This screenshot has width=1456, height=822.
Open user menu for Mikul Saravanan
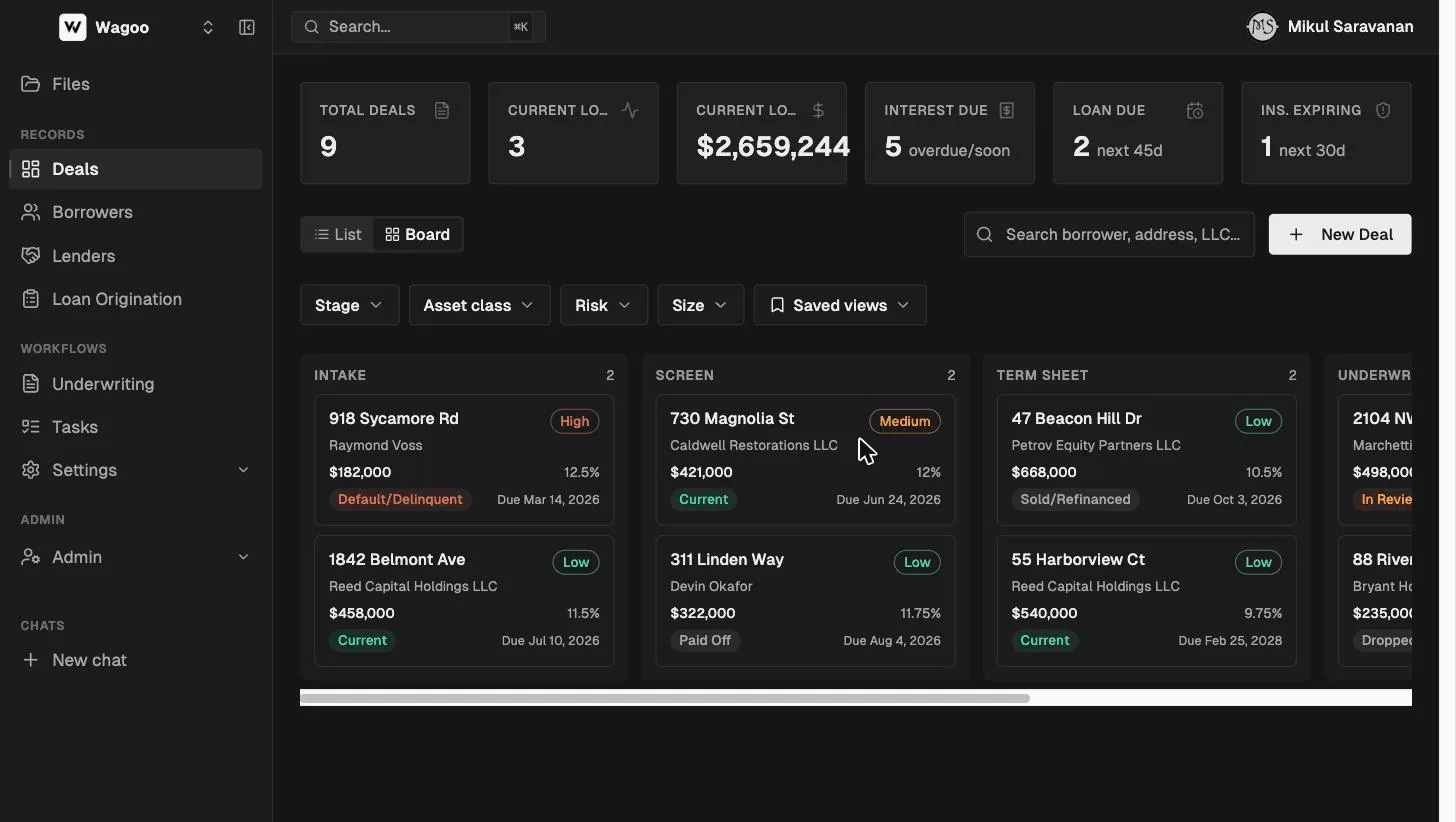click(1330, 27)
